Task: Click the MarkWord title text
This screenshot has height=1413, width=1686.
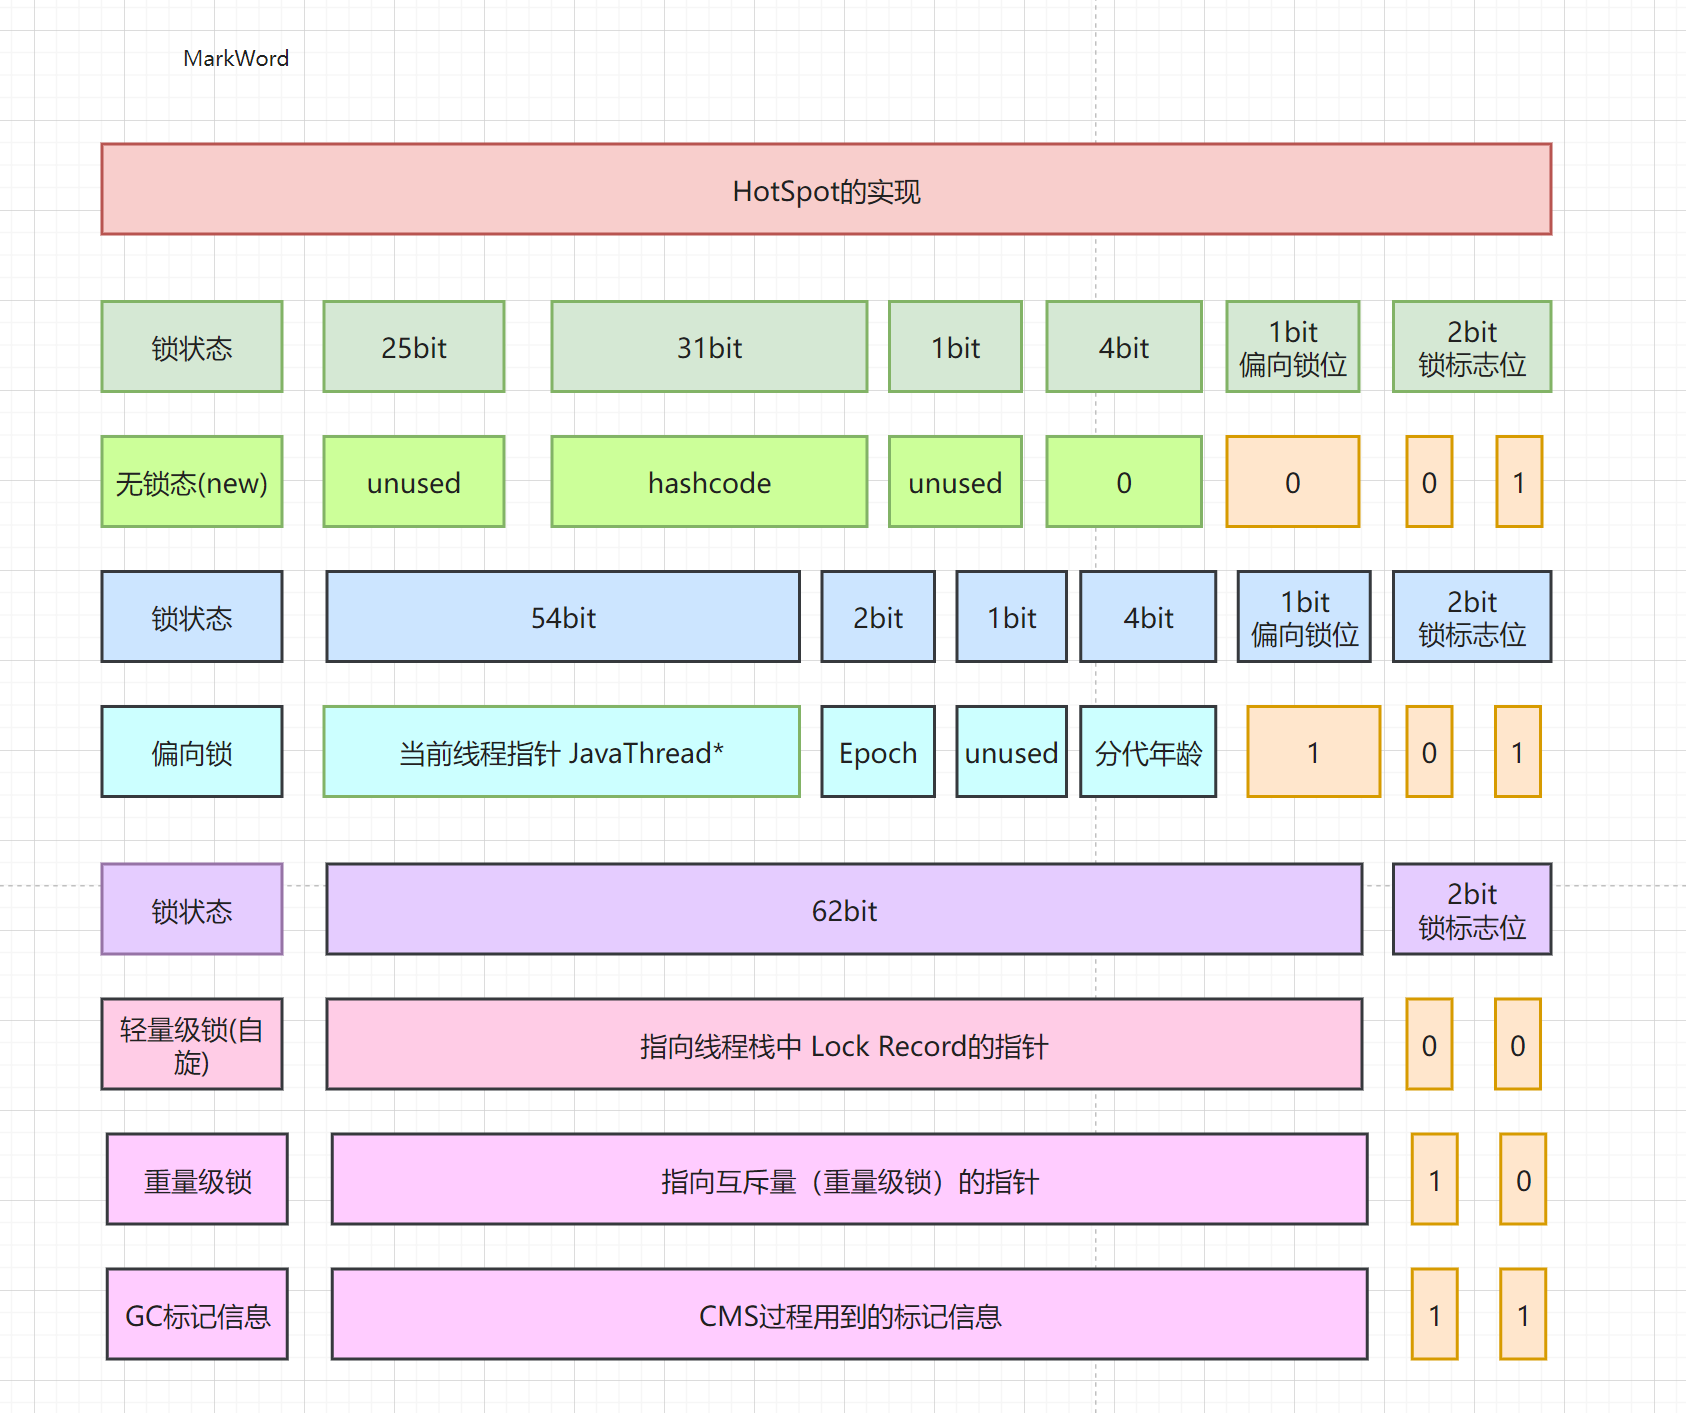Action: tap(236, 58)
